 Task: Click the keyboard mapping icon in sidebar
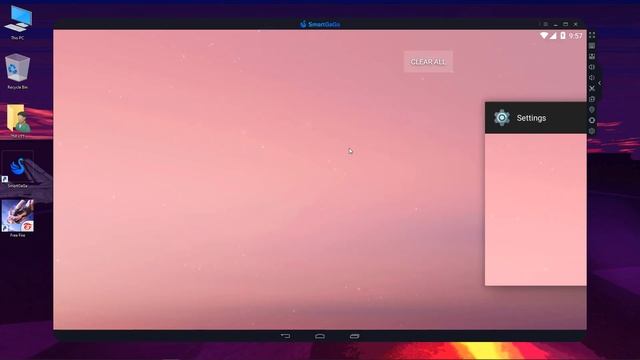click(592, 46)
